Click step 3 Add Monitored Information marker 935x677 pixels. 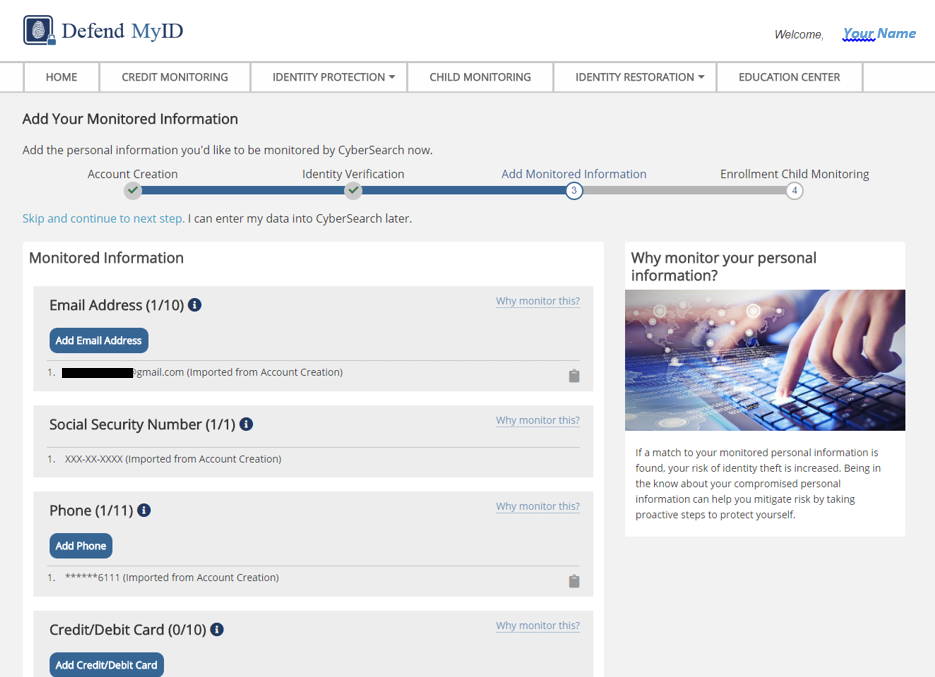(574, 191)
